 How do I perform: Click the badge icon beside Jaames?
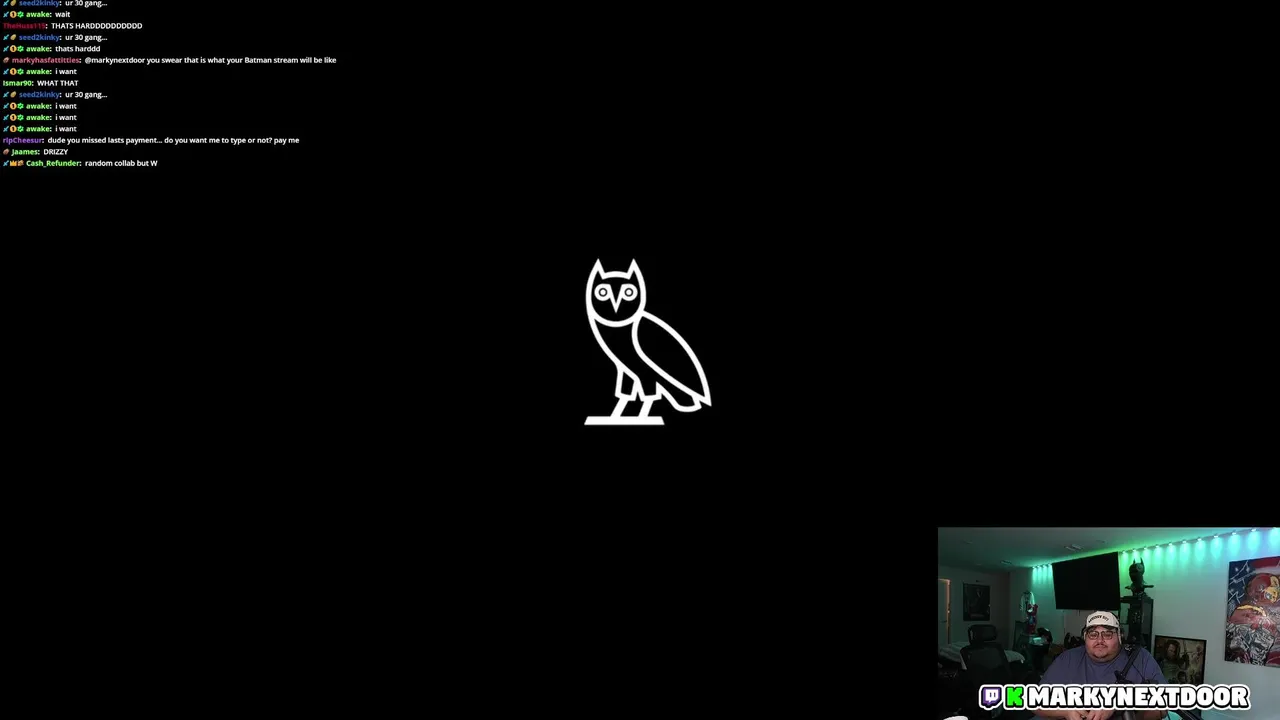(6, 152)
